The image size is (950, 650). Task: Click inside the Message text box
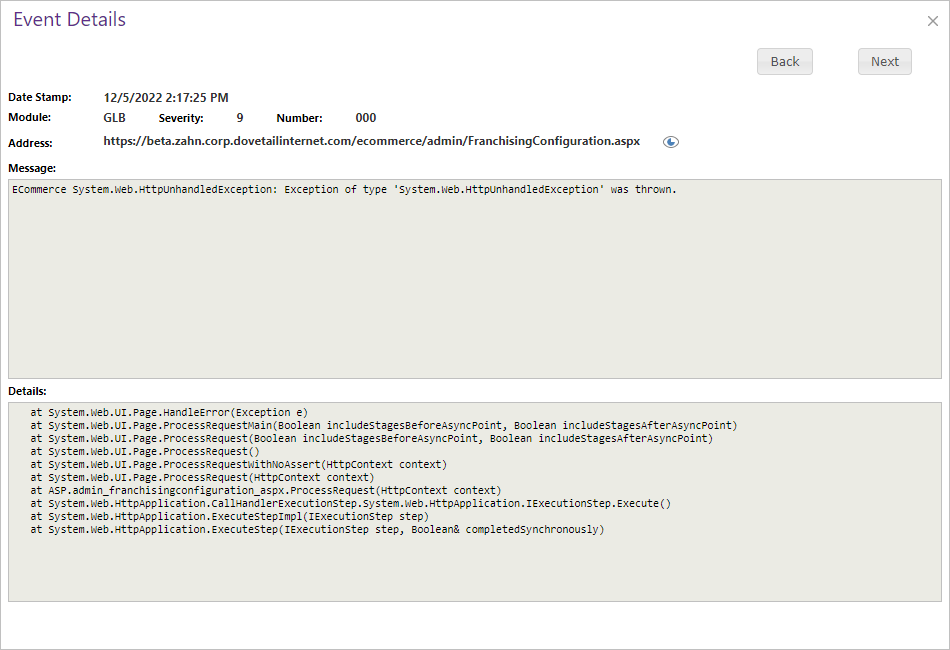click(x=474, y=290)
